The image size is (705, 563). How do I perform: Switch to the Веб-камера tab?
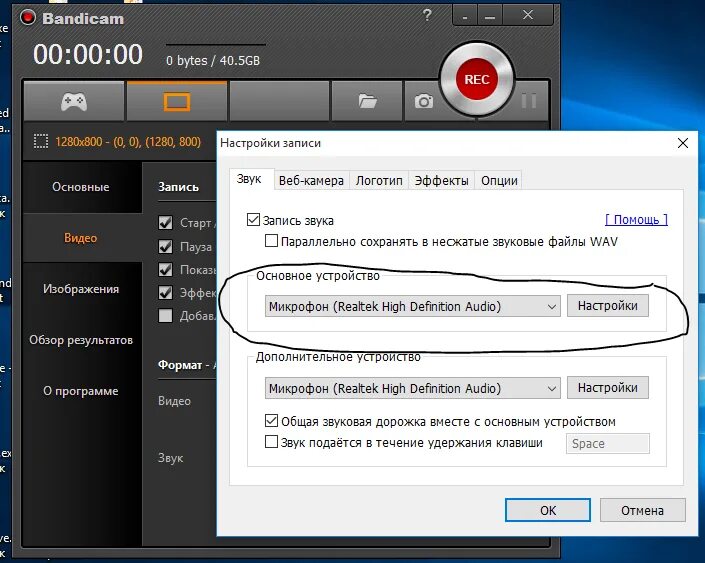pyautogui.click(x=311, y=181)
